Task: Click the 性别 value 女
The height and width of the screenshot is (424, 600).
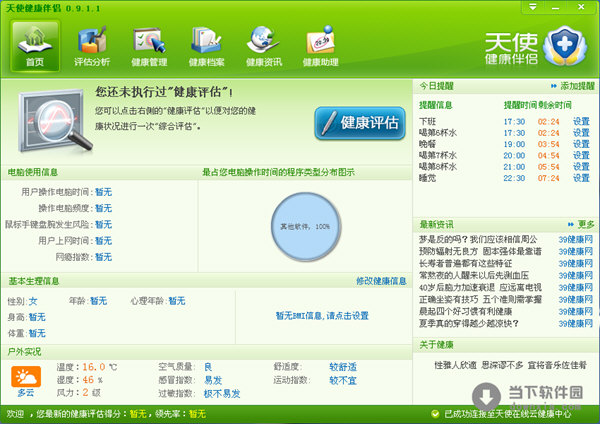Action: 33,301
